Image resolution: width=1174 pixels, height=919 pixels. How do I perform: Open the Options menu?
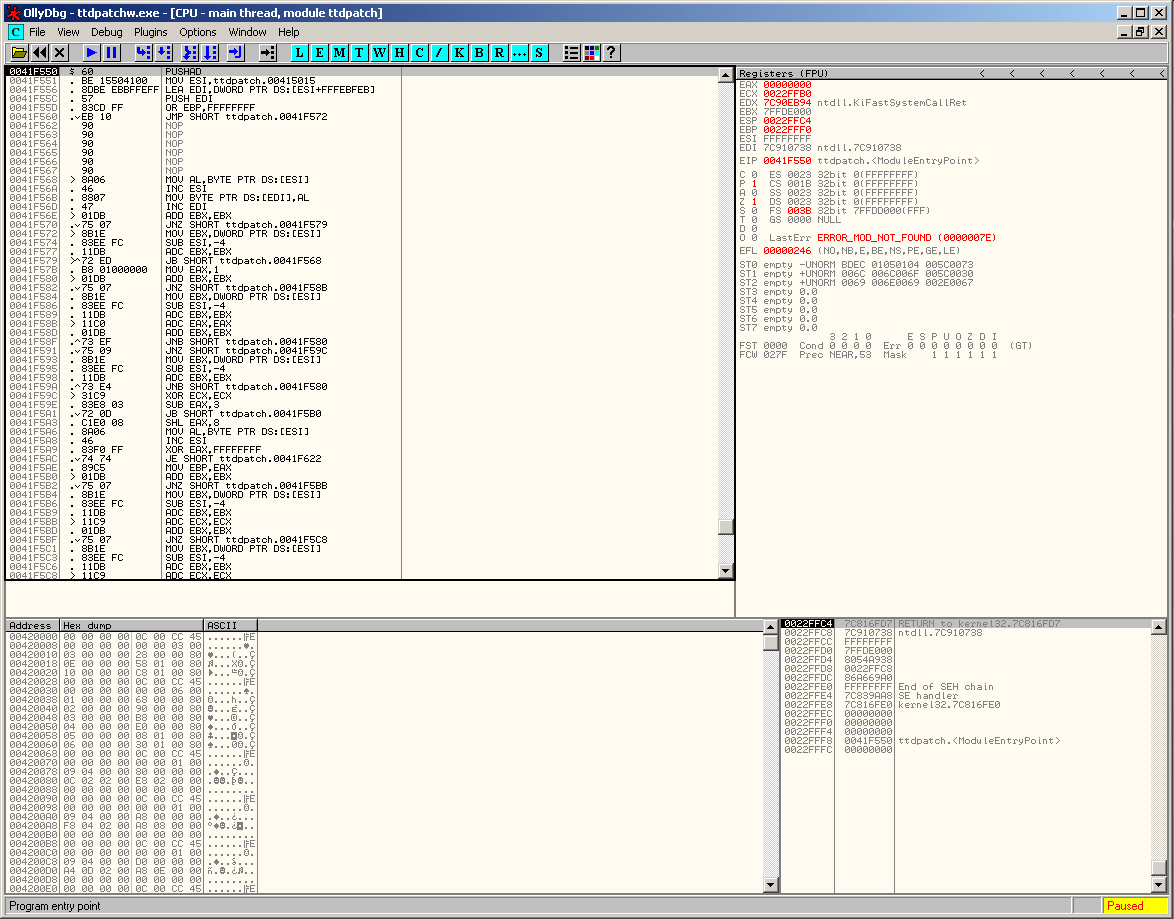click(x=198, y=32)
